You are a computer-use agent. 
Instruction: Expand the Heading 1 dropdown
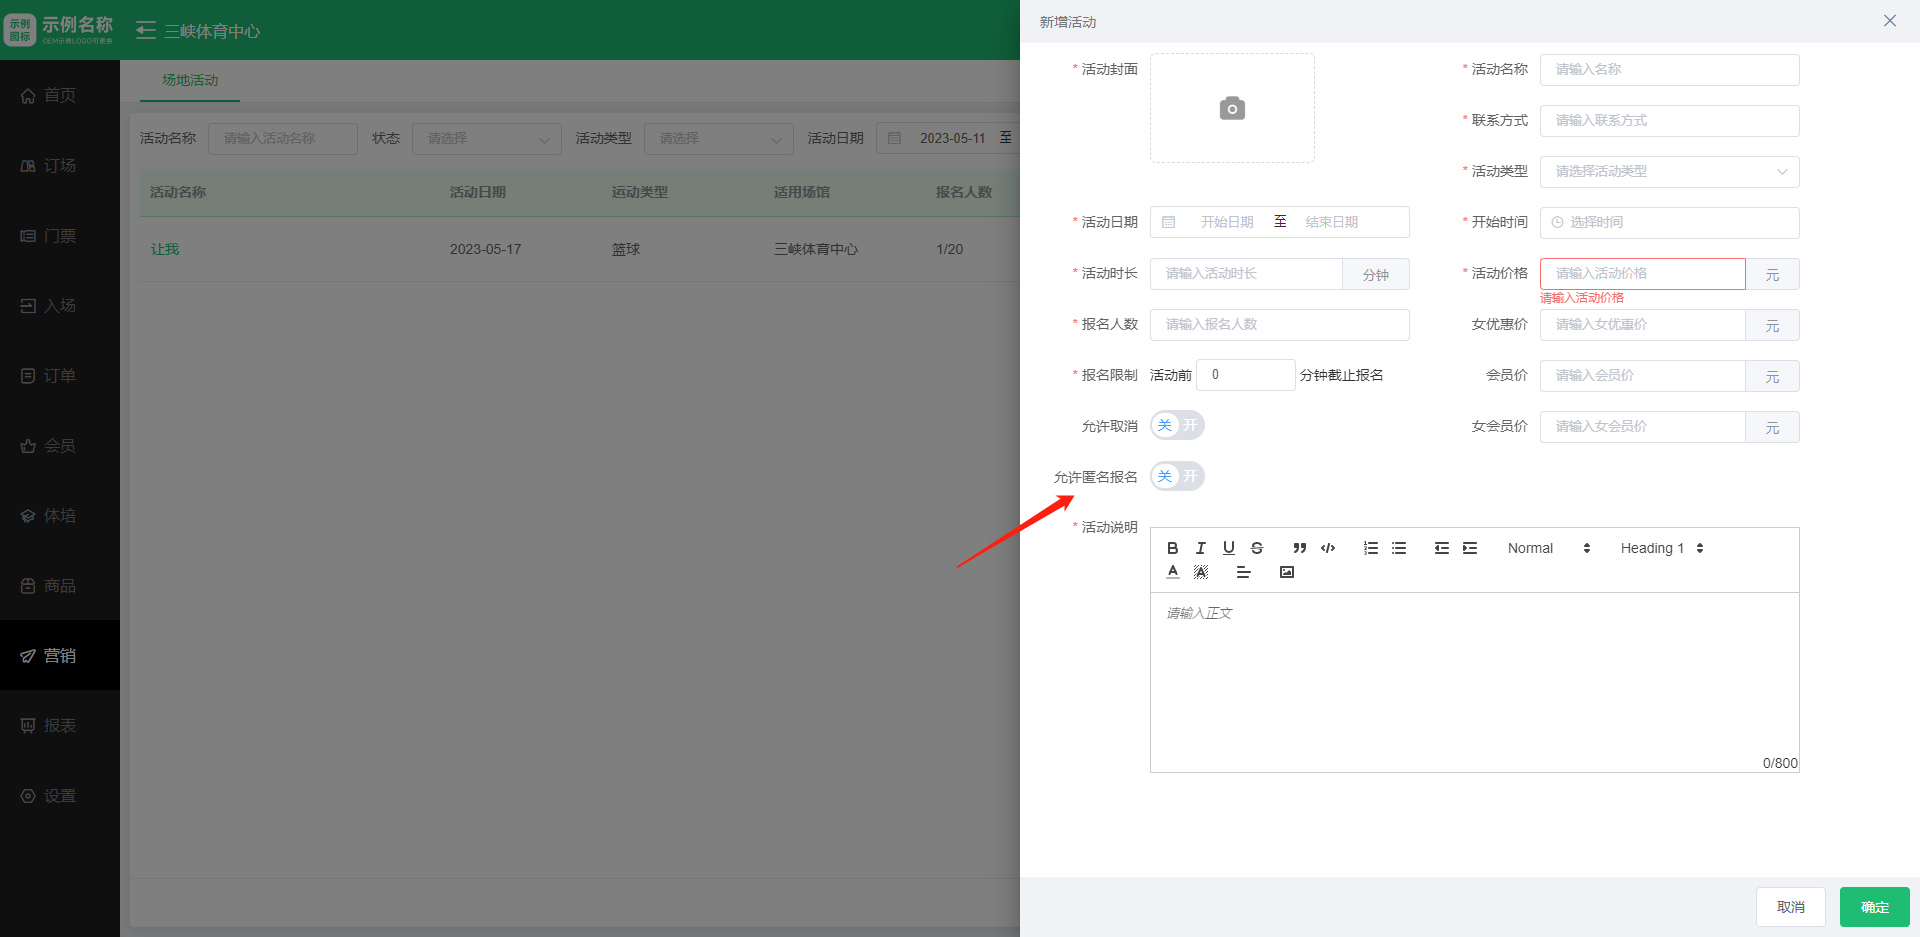click(x=1661, y=548)
